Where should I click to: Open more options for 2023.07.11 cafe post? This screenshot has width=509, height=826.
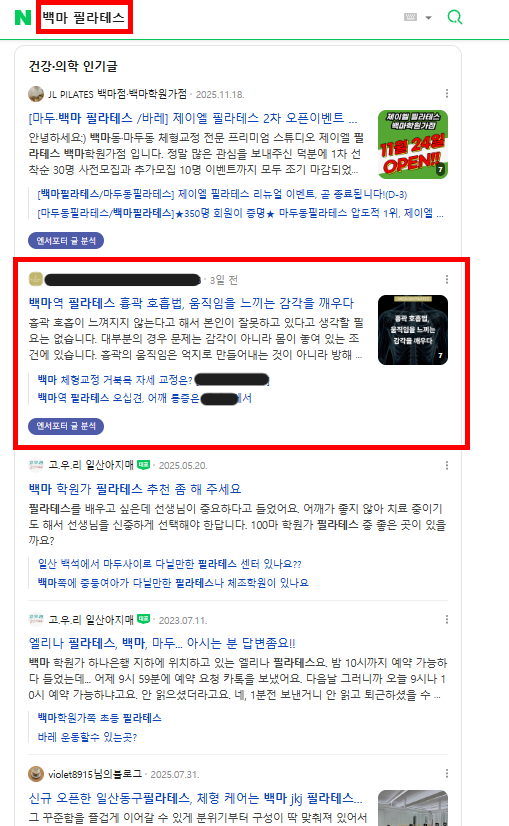(447, 620)
